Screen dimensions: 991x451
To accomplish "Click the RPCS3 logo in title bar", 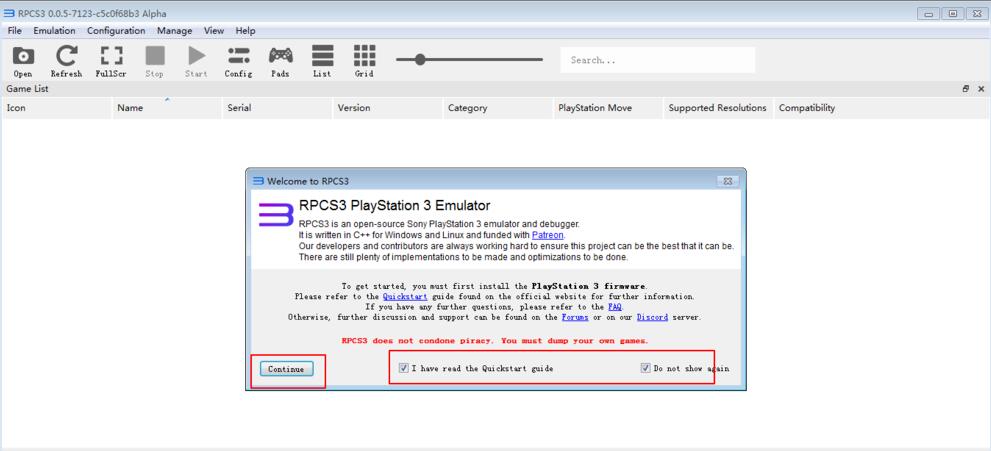I will tap(9, 13).
